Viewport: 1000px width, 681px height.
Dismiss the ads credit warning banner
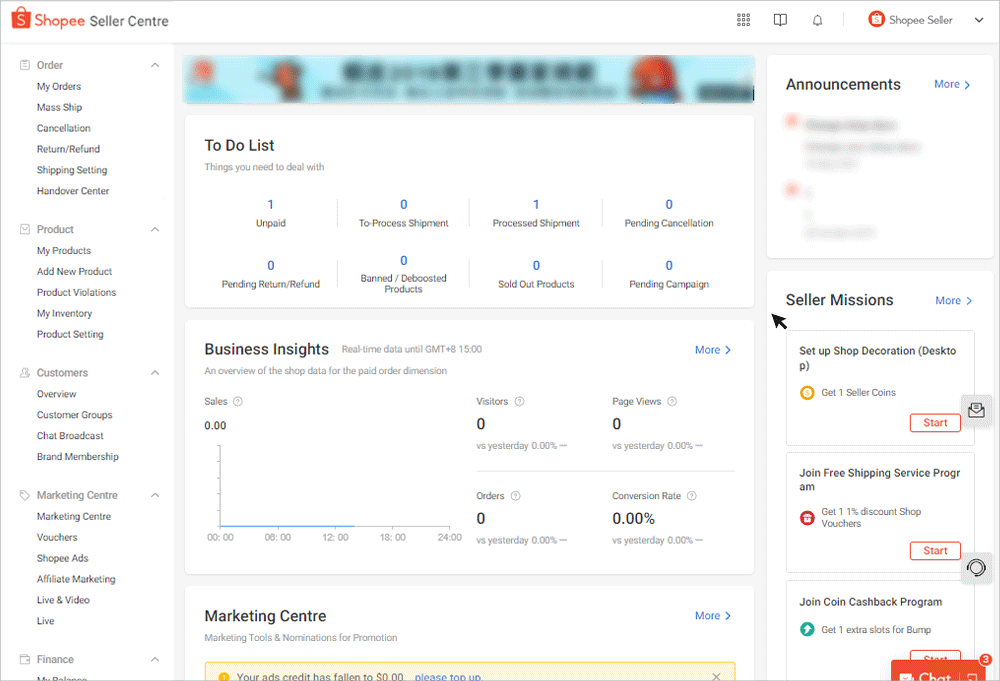click(716, 677)
